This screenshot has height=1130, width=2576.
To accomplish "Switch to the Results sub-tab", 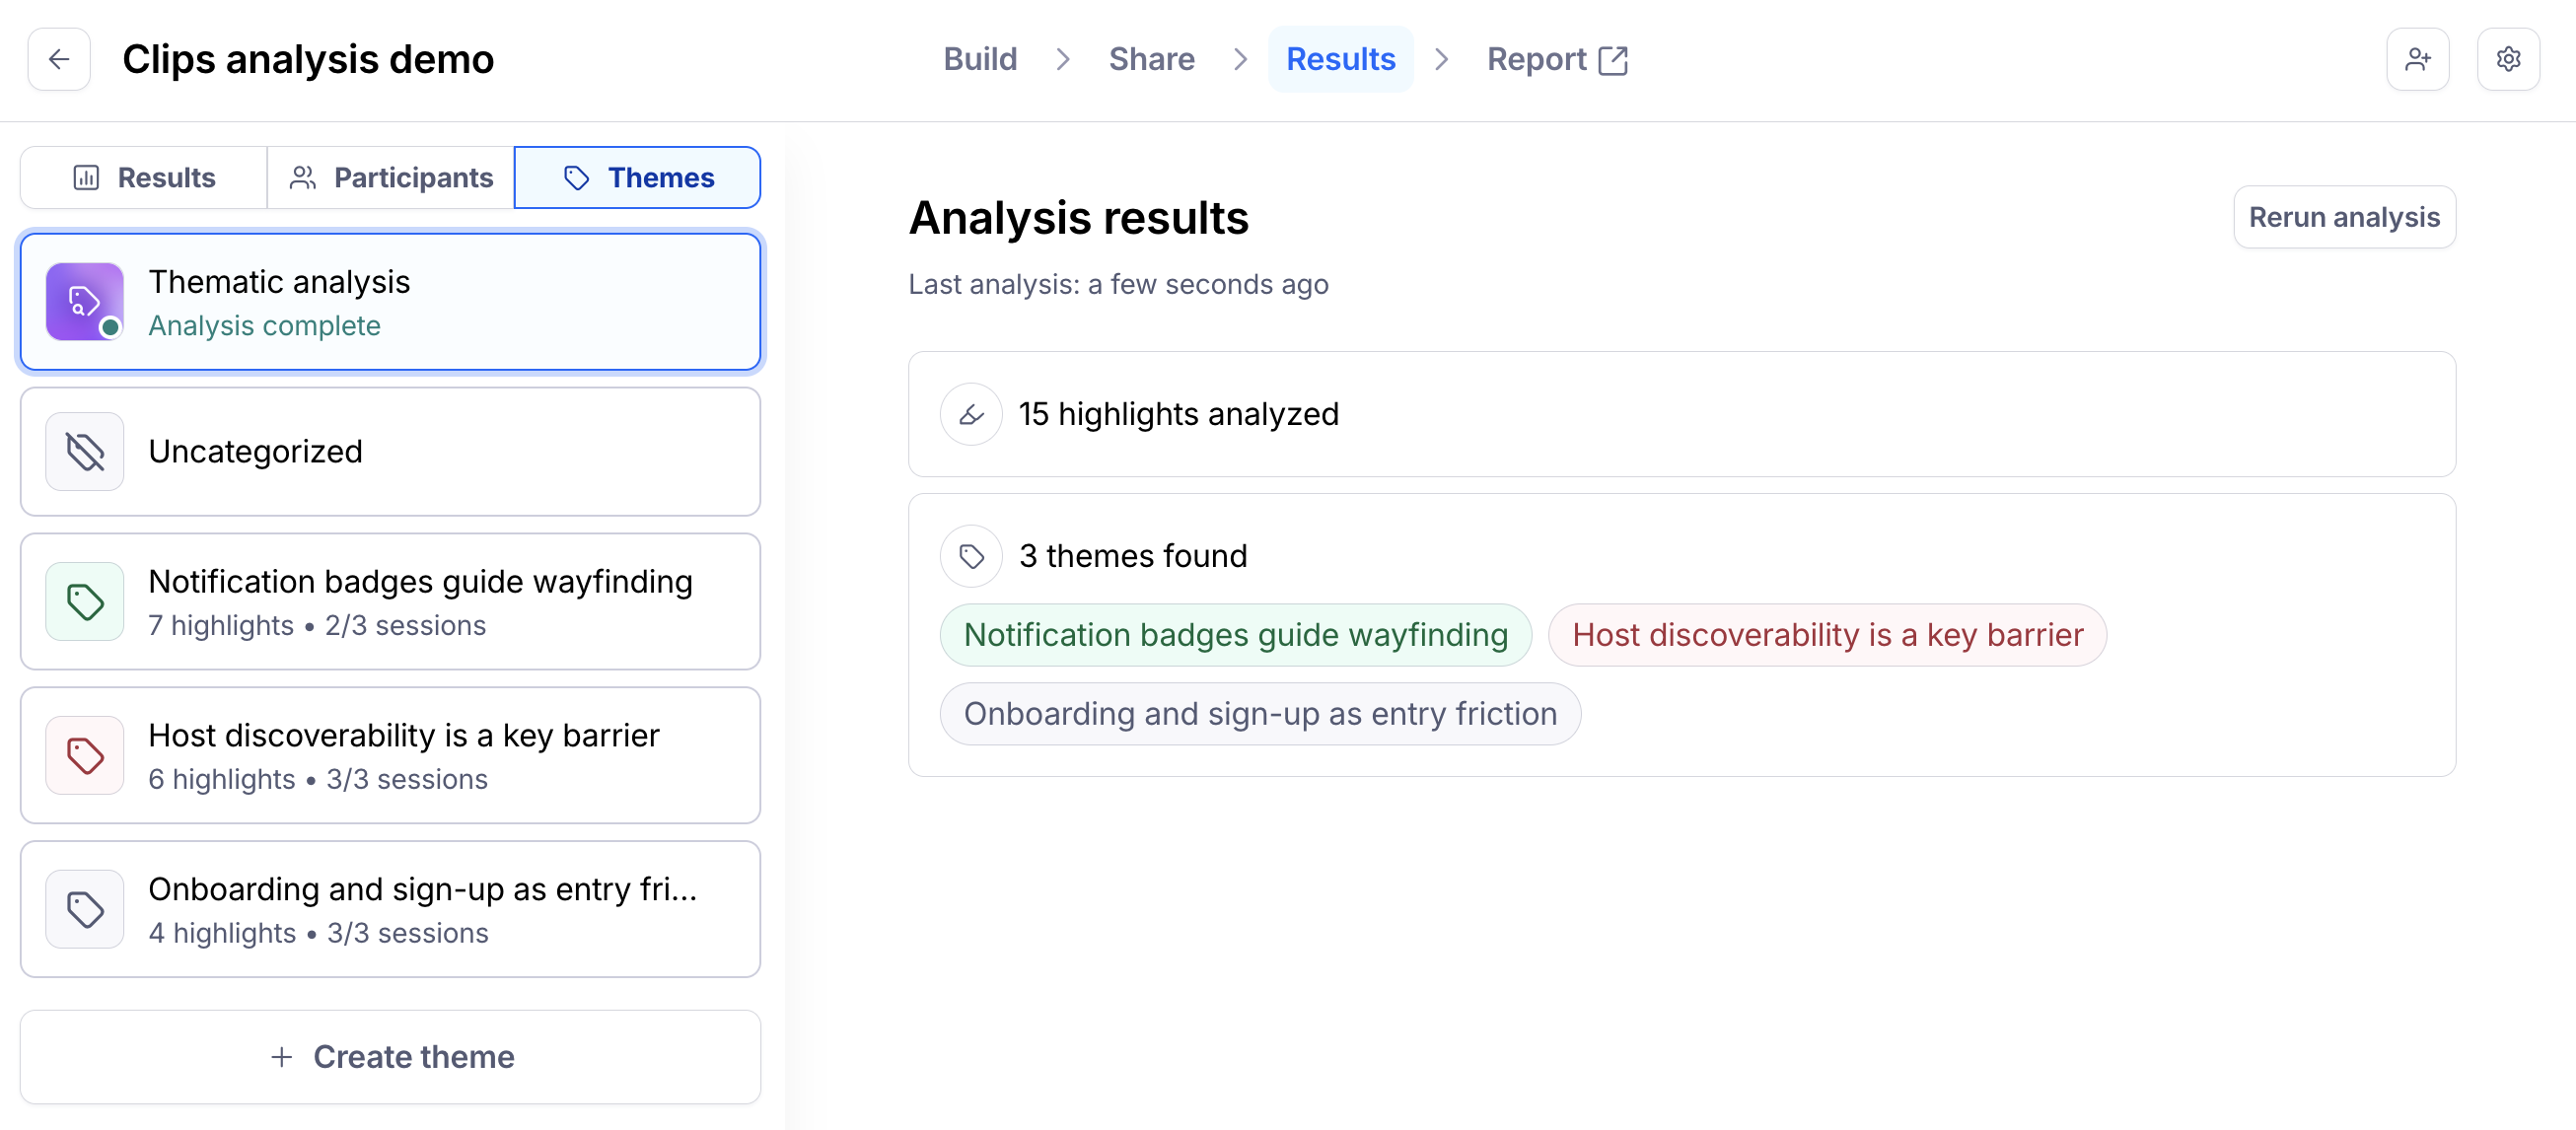I will point(144,178).
